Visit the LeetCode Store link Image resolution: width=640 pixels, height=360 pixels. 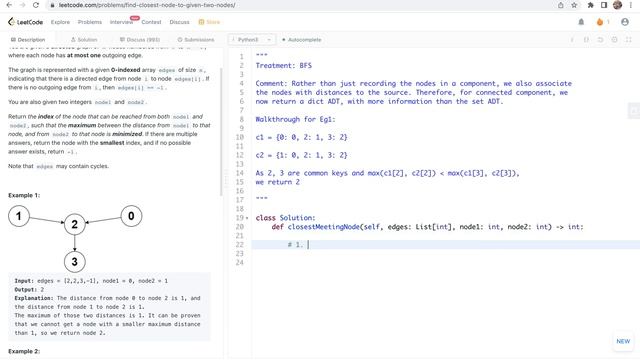coord(209,22)
